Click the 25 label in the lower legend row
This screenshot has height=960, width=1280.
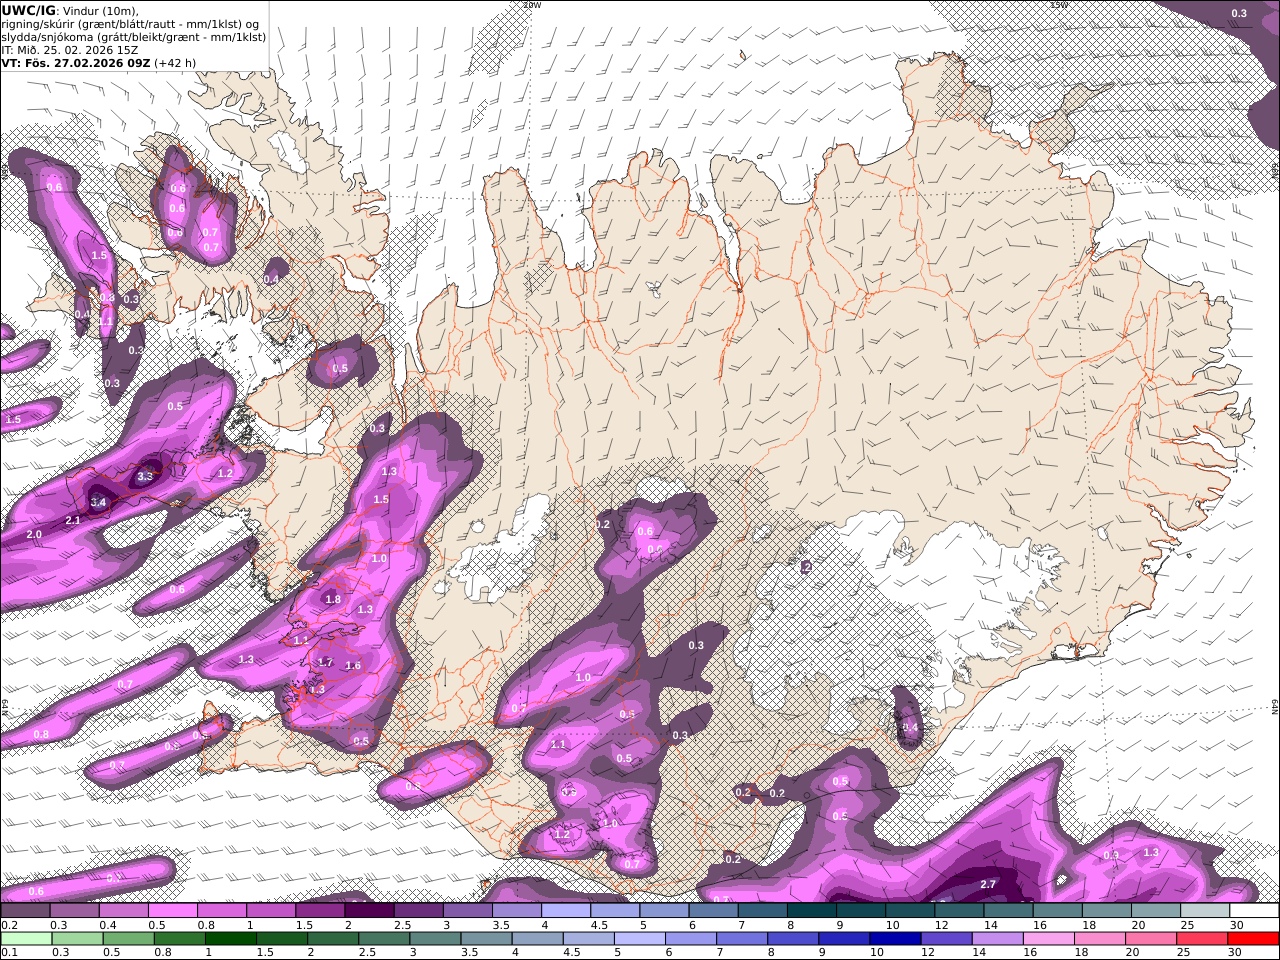pos(1185,952)
